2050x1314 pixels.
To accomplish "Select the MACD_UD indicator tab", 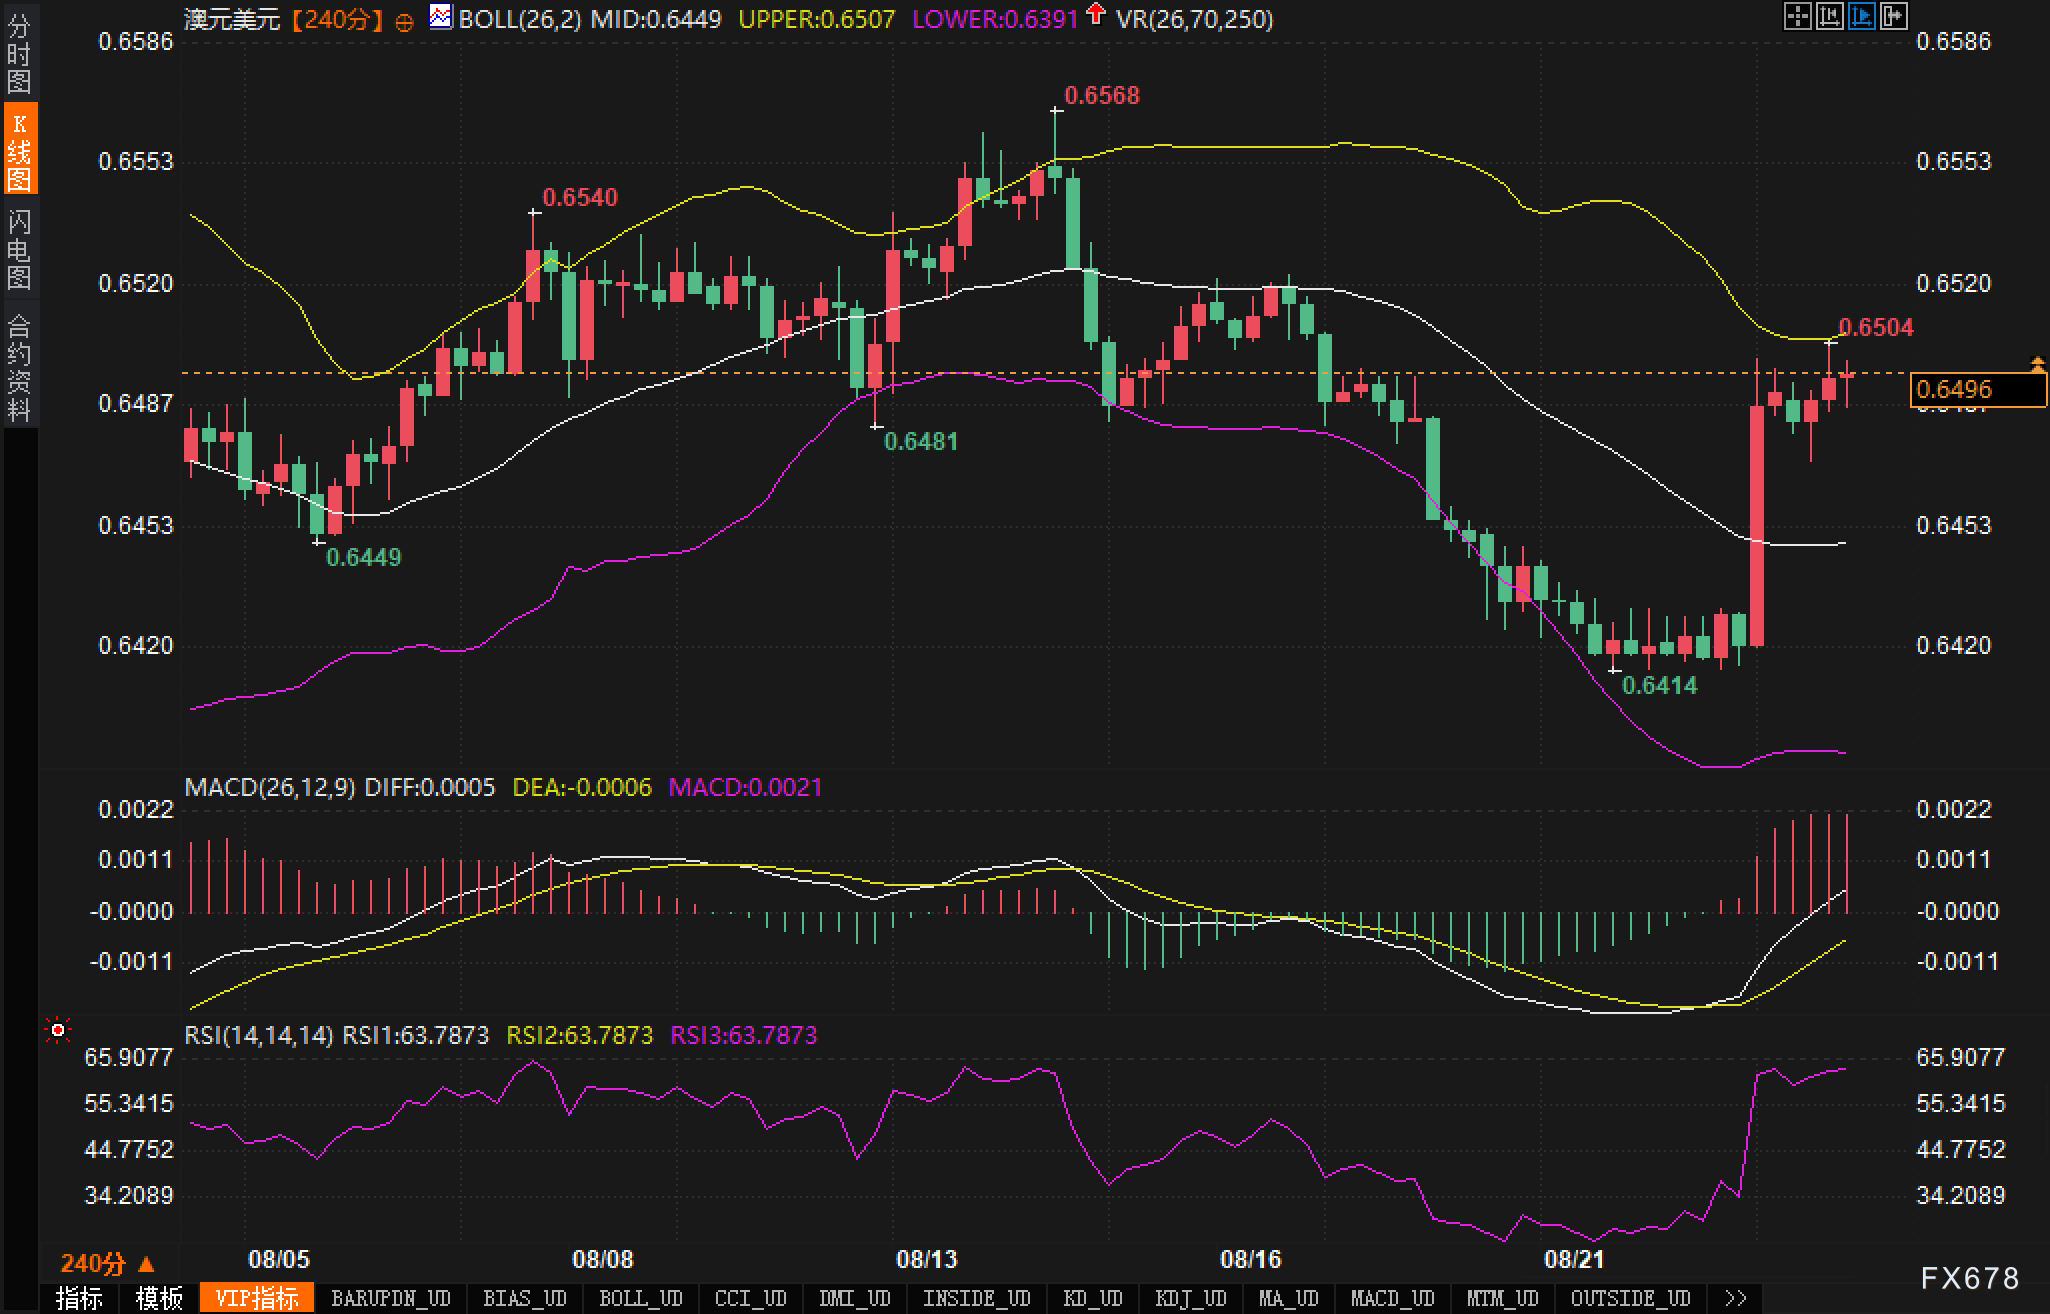I will tap(1392, 1298).
